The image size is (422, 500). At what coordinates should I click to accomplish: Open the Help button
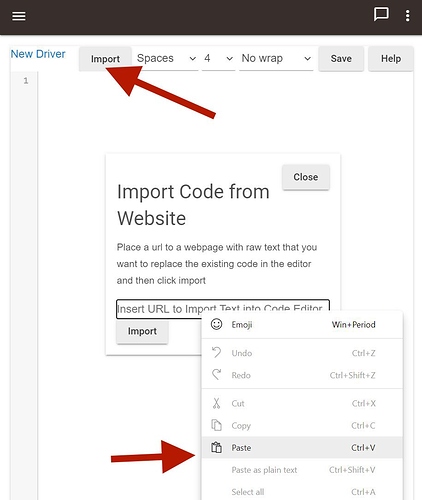(x=391, y=59)
